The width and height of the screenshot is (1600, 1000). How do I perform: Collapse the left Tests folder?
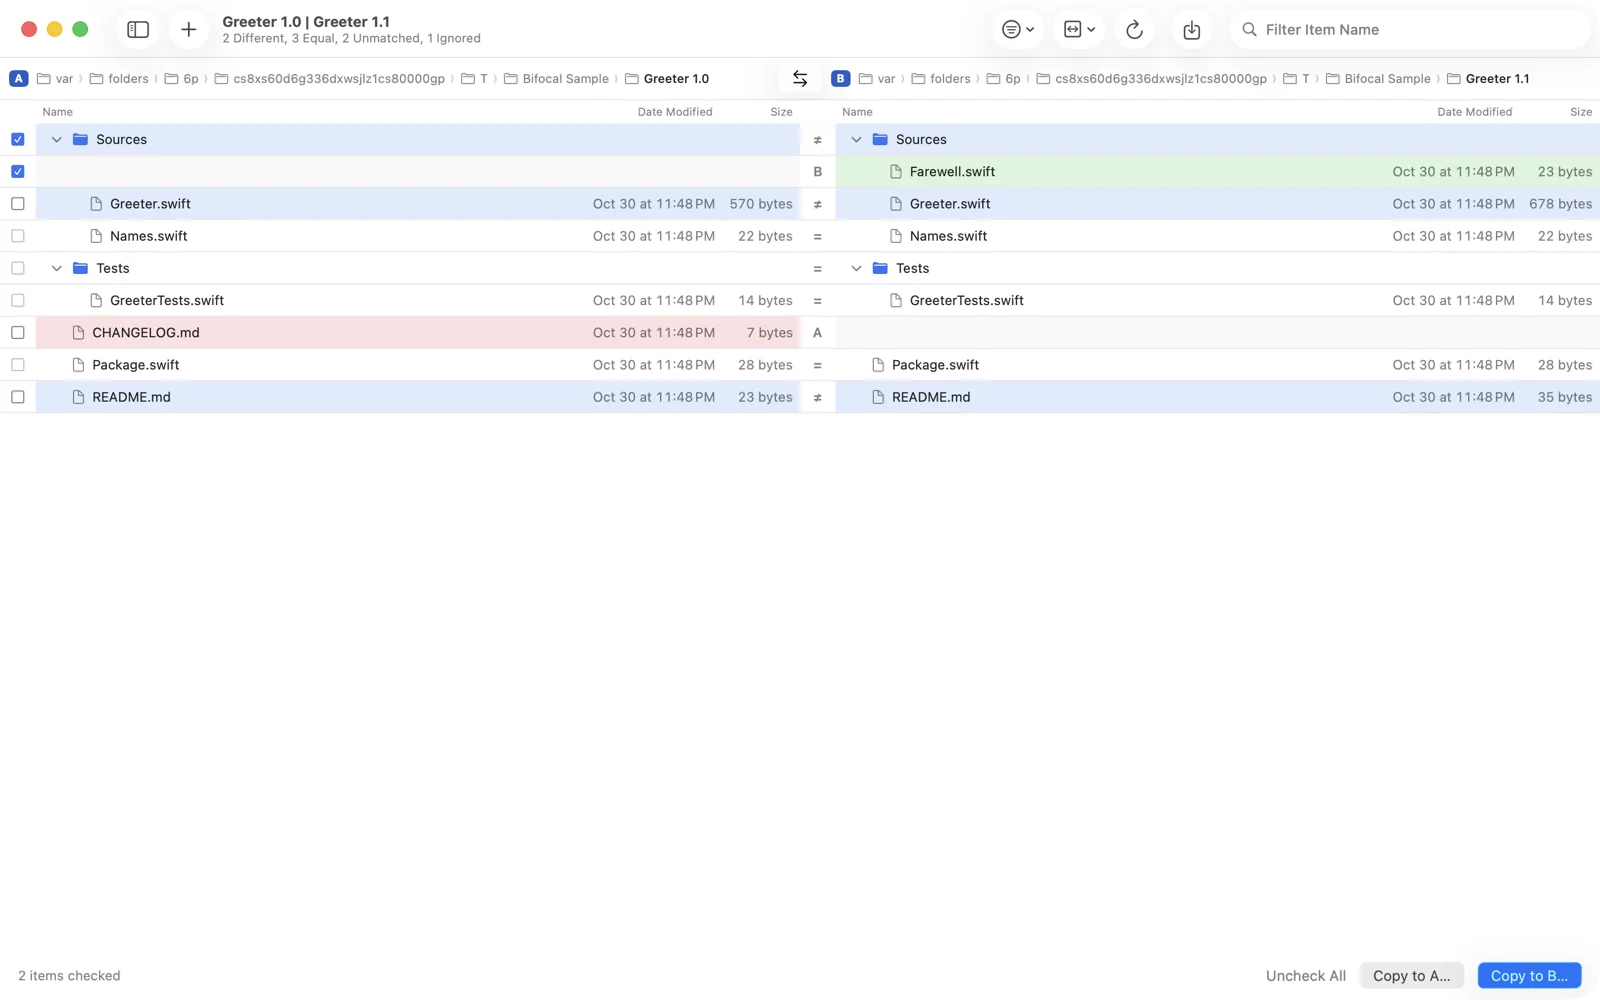pyautogui.click(x=57, y=268)
